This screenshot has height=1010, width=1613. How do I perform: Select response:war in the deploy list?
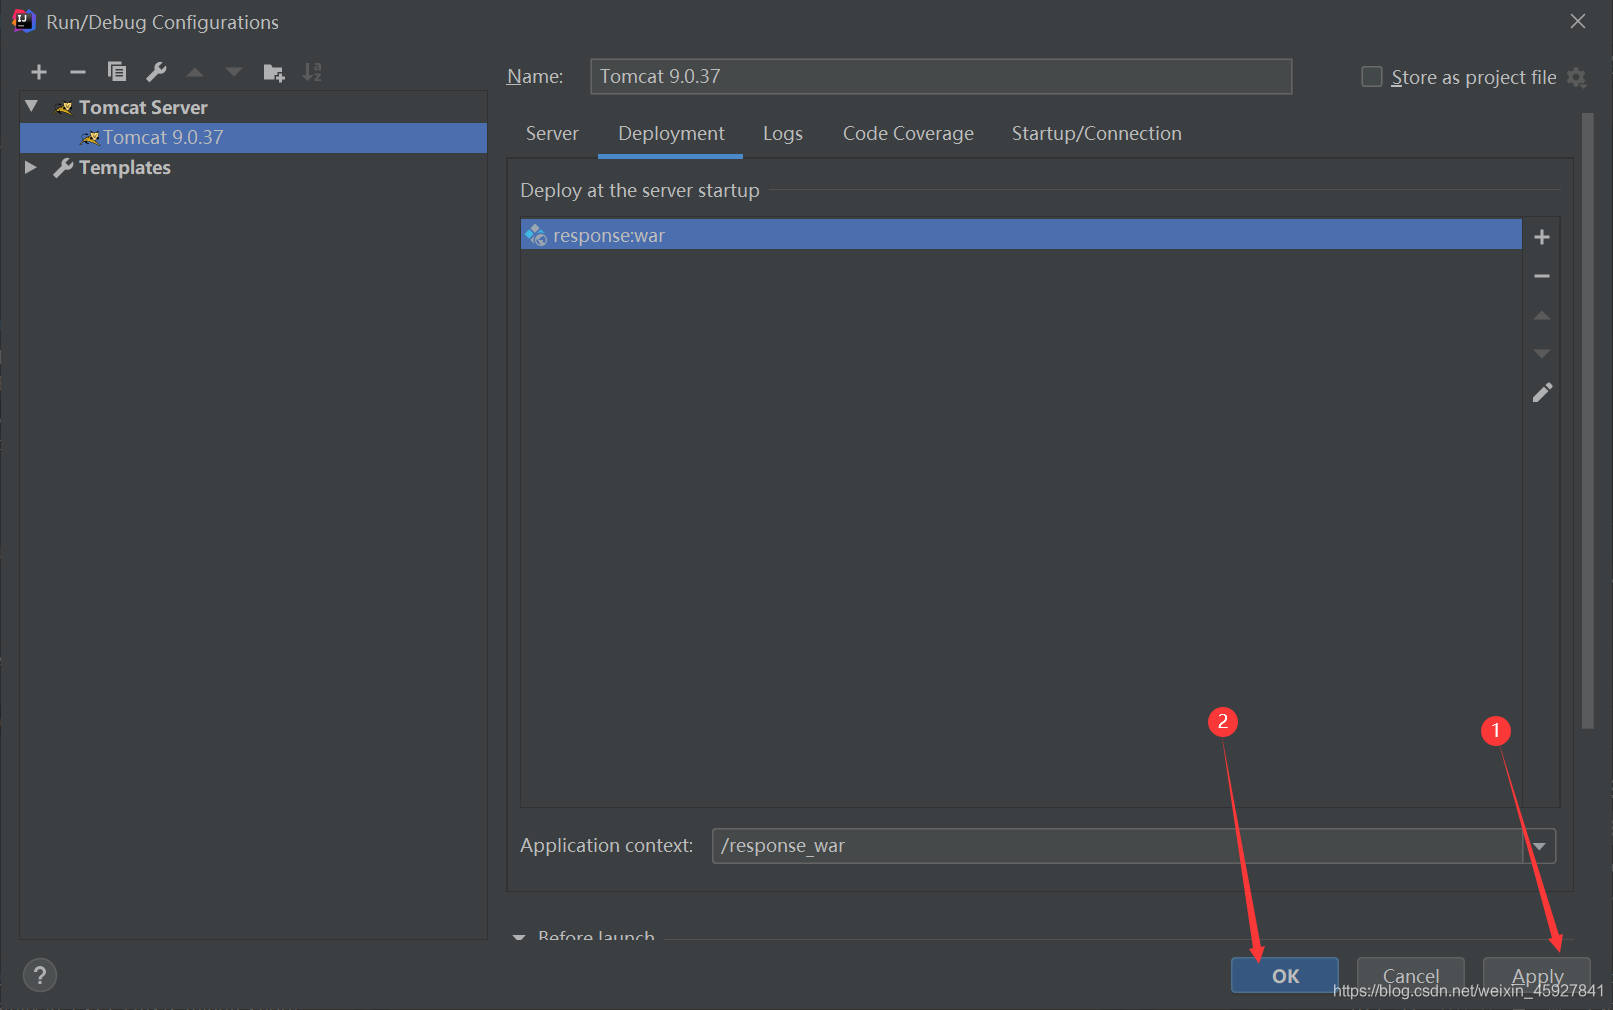click(1021, 235)
